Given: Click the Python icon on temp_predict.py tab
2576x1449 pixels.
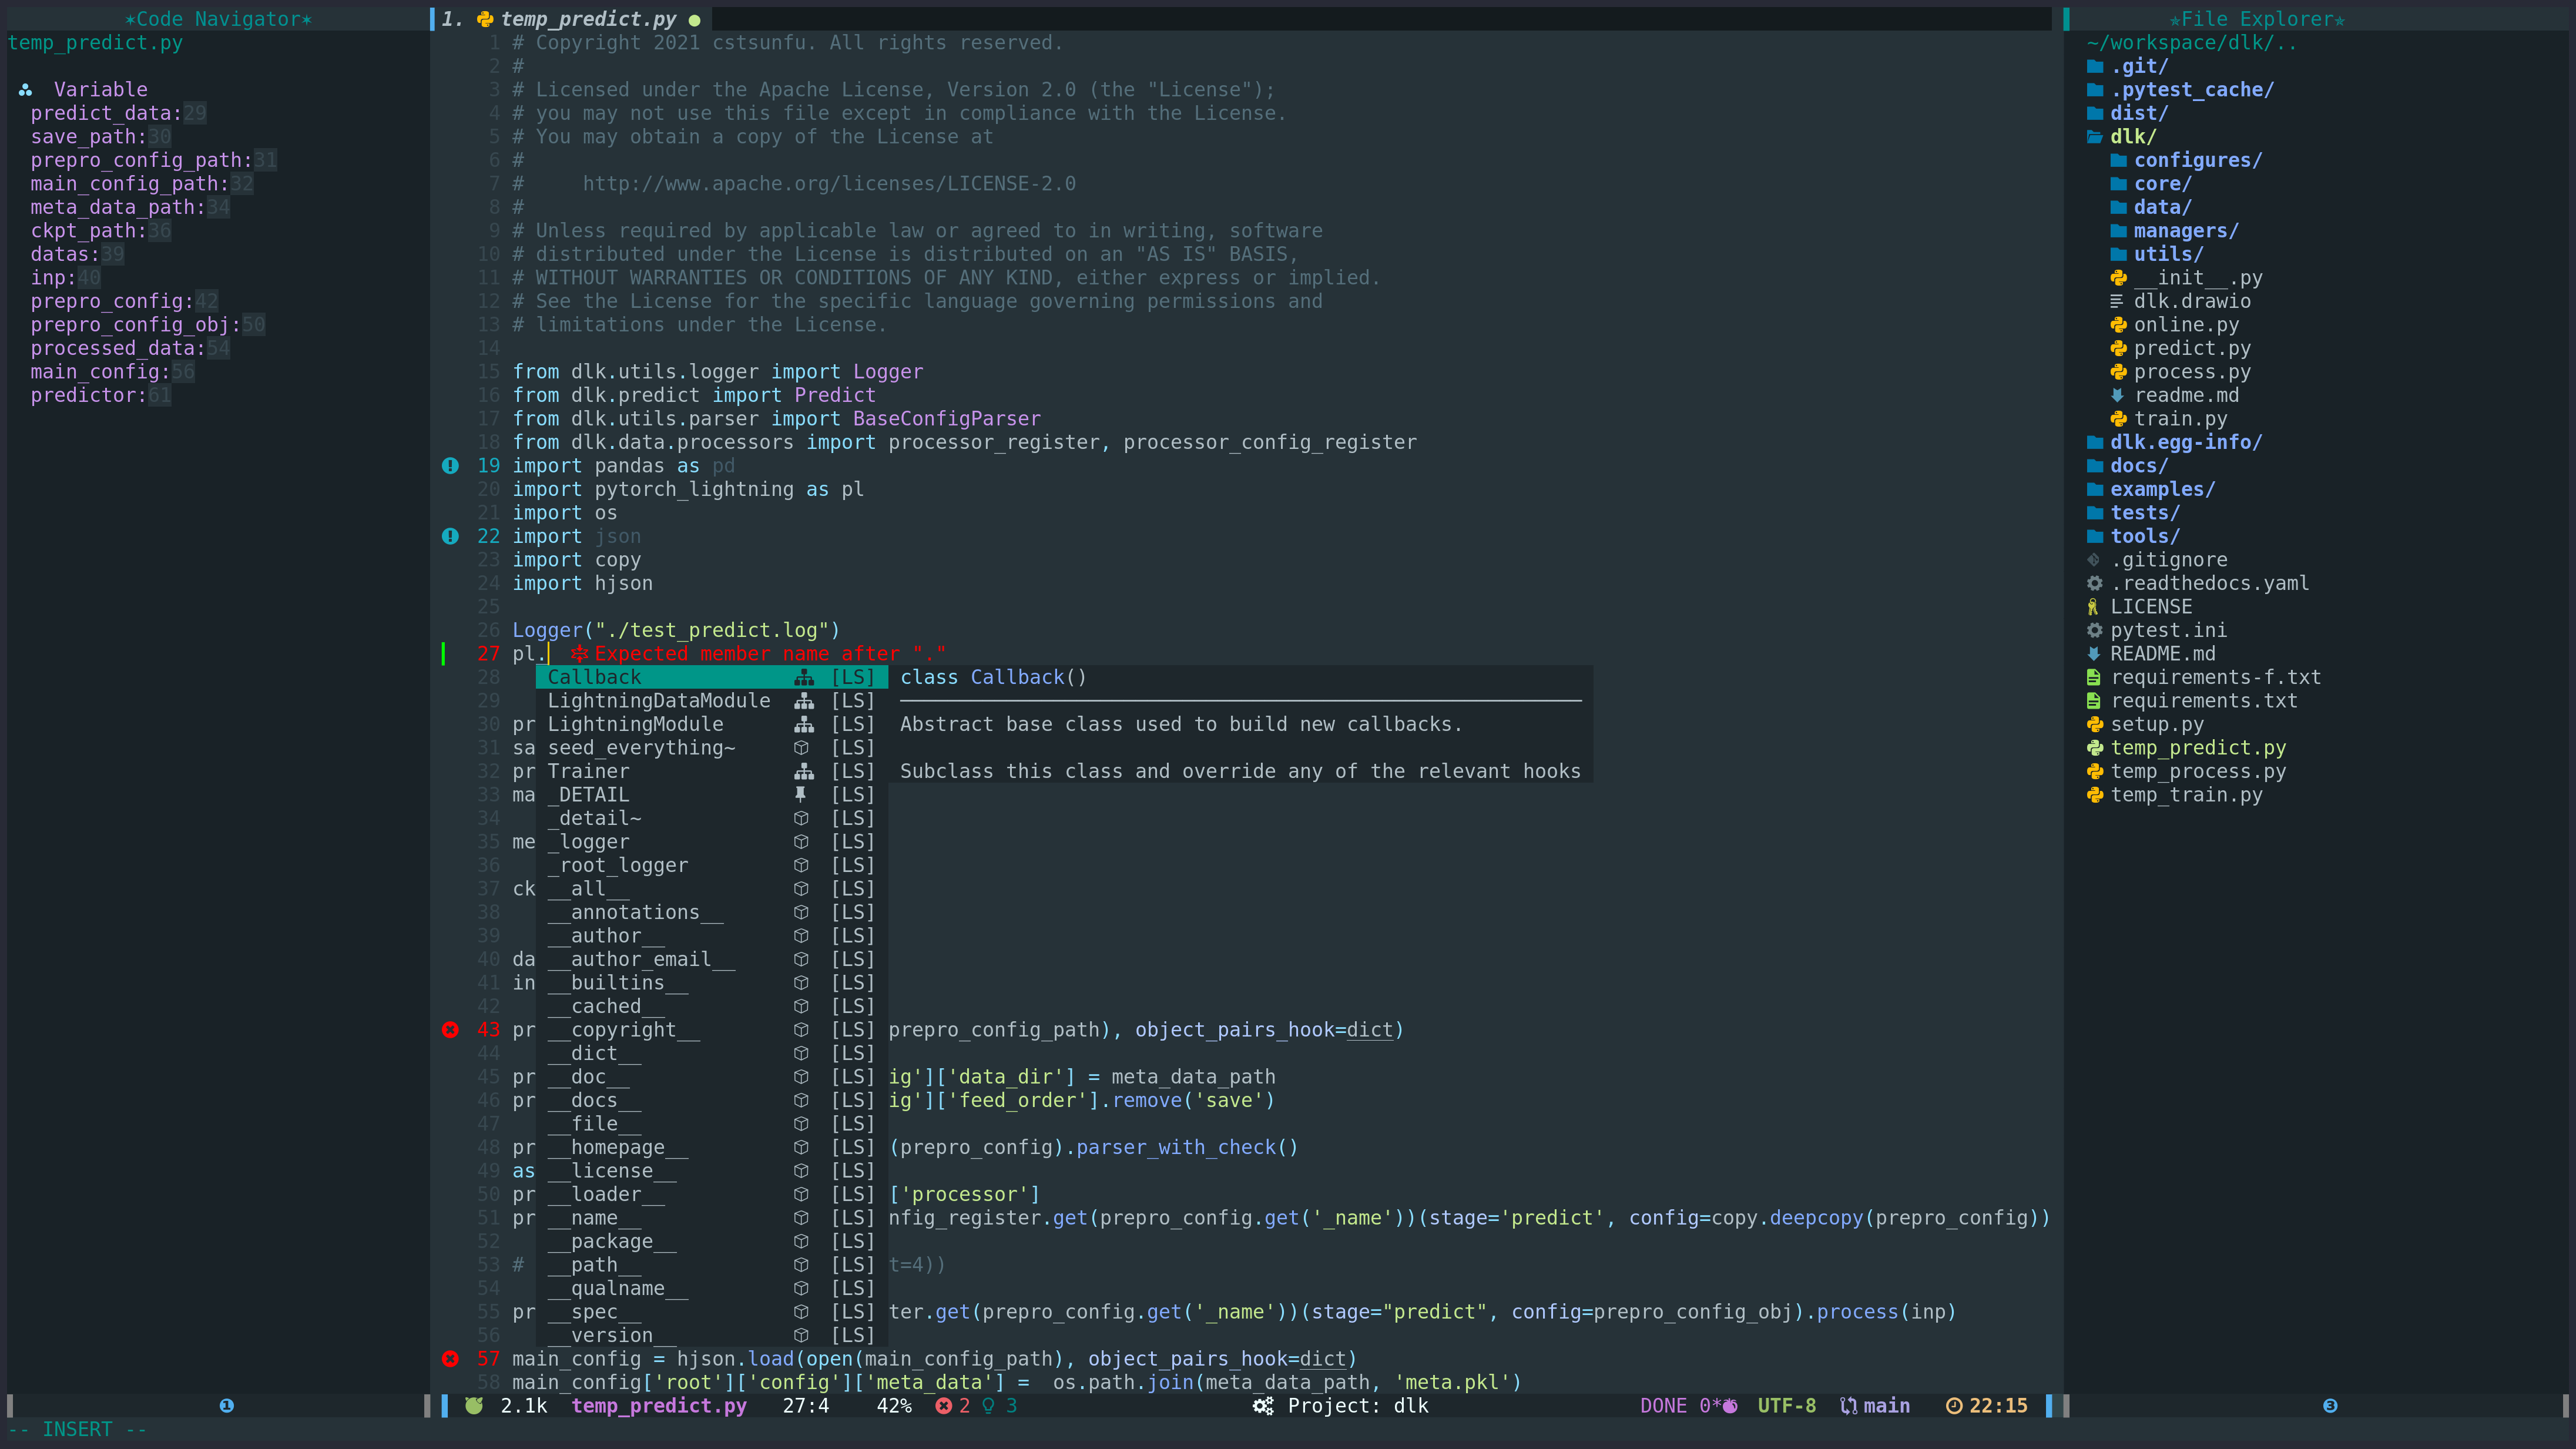Looking at the screenshot, I should pyautogui.click(x=485, y=19).
